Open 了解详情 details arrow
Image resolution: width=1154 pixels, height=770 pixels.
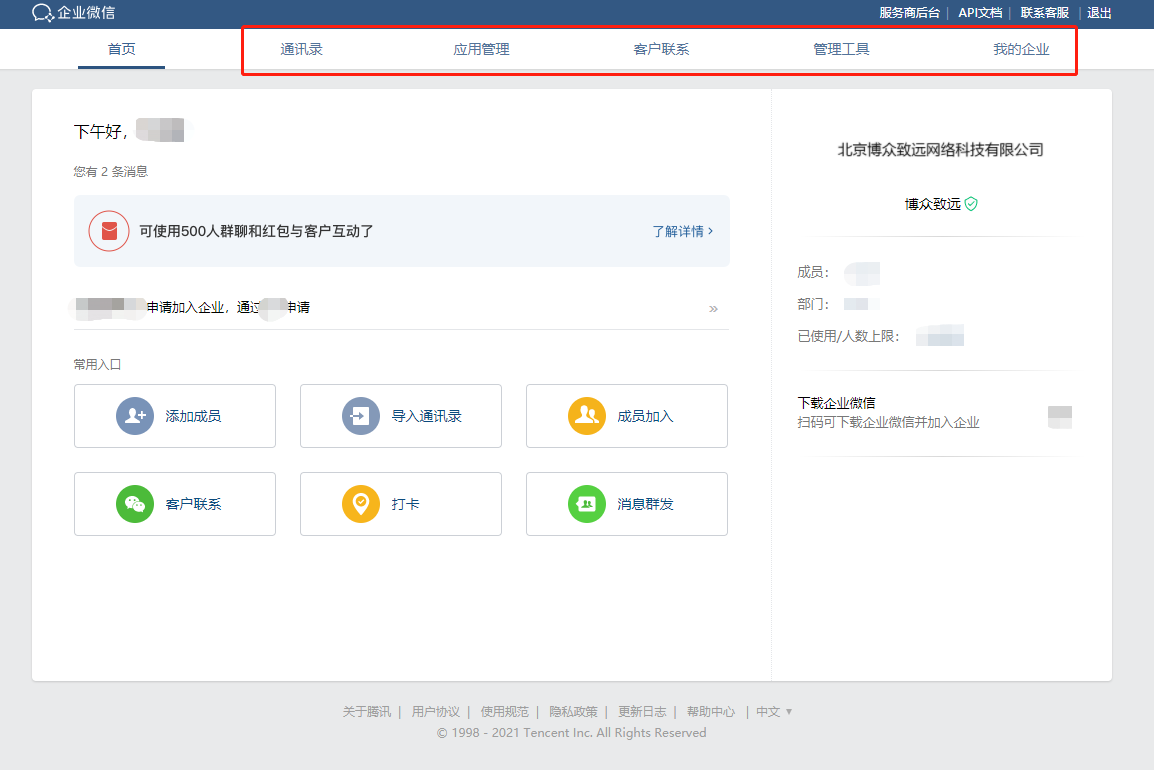point(683,231)
